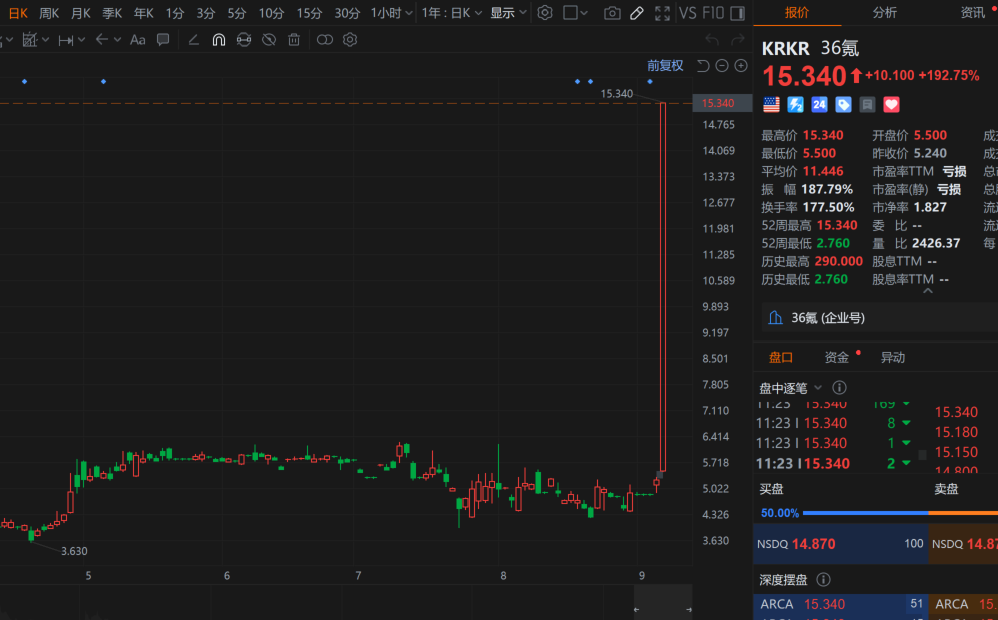Screen dimensions: 998x620
Task: Open chart settings gear in top toolbar
Action: point(545,13)
